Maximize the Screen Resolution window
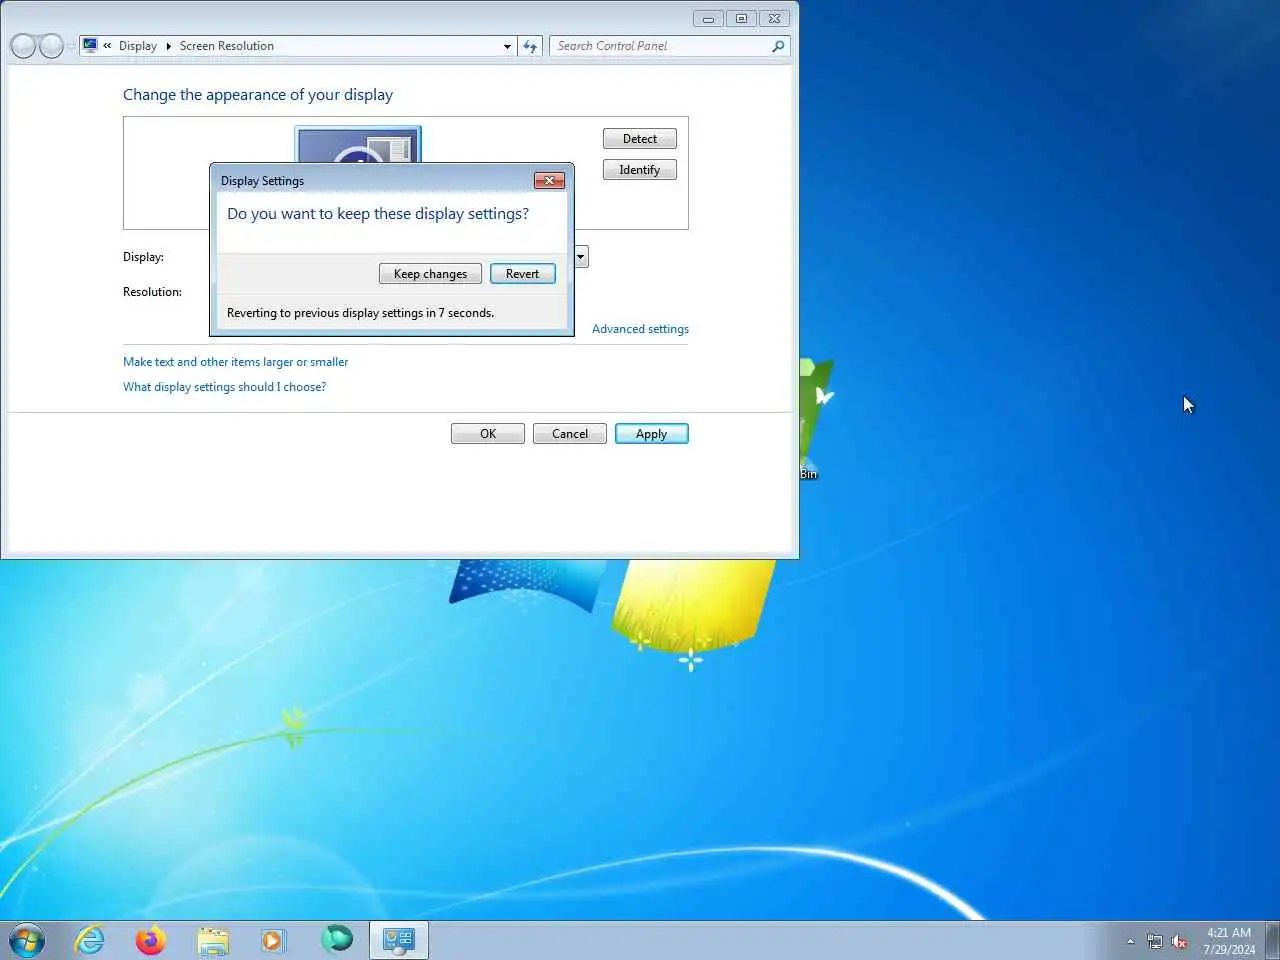This screenshot has width=1280, height=960. click(x=741, y=19)
